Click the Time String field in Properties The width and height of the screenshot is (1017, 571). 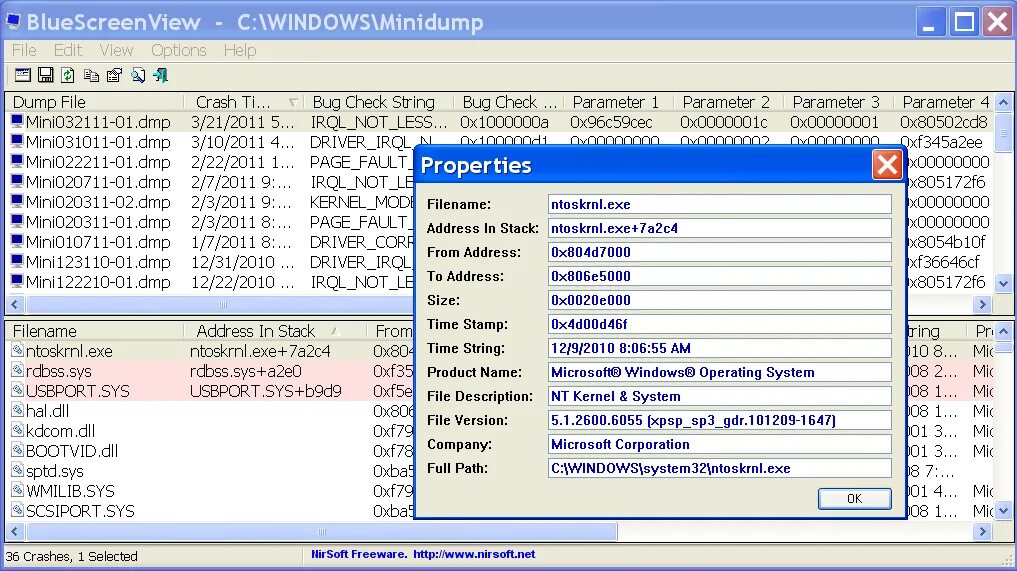(719, 348)
